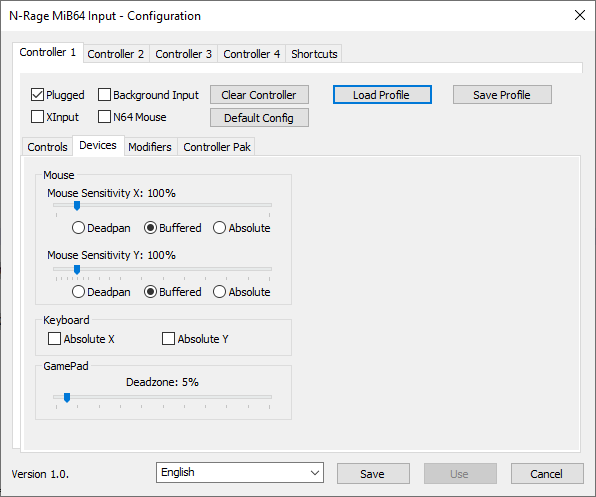Close the configuration window

click(x=580, y=16)
